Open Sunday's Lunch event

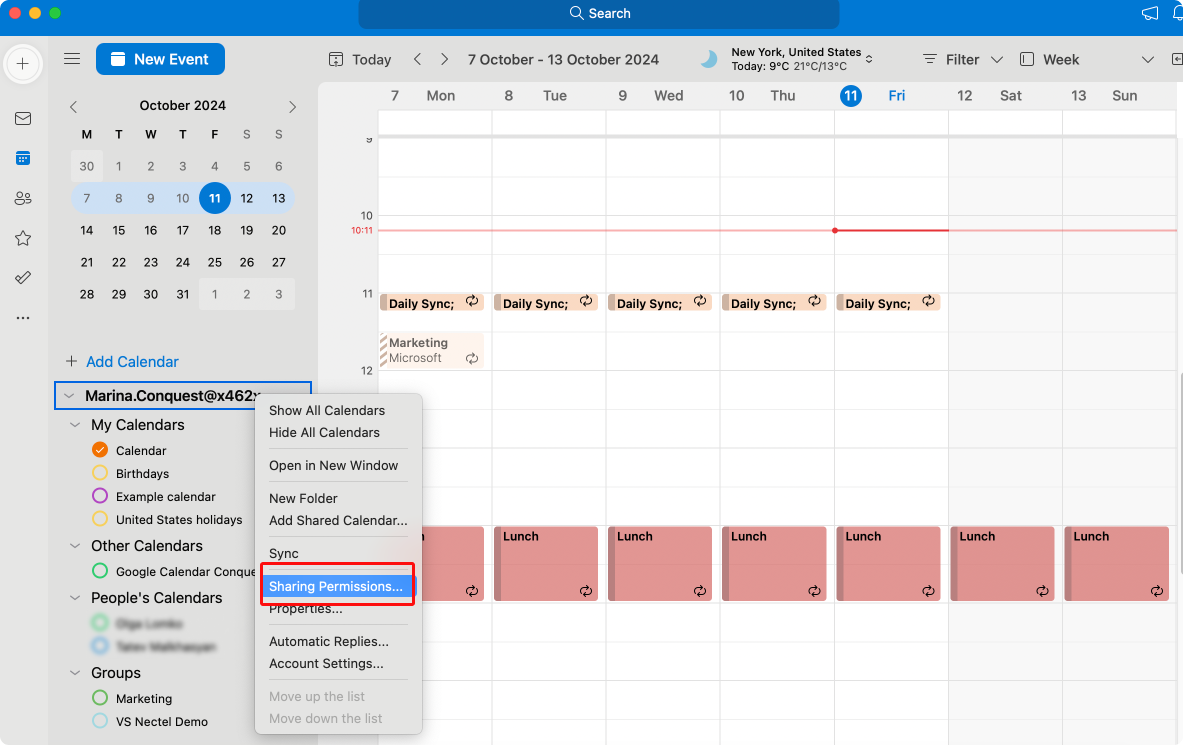(x=1116, y=563)
